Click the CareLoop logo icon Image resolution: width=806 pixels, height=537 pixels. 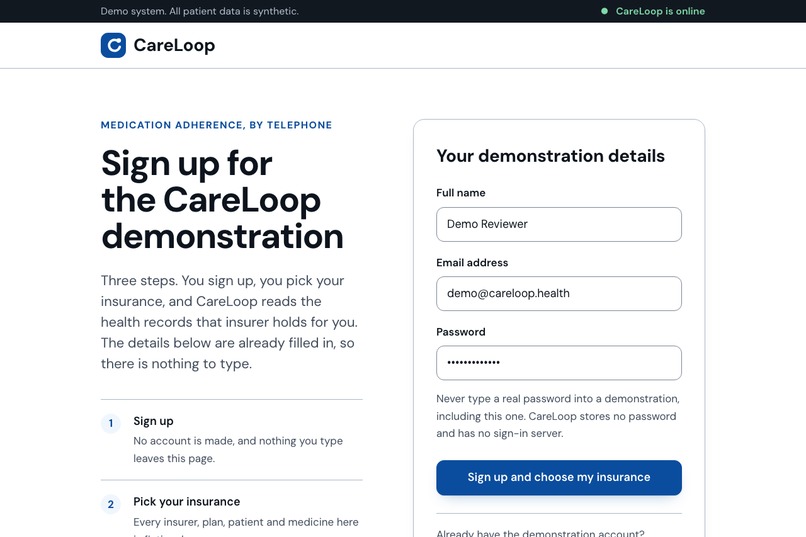click(x=113, y=45)
